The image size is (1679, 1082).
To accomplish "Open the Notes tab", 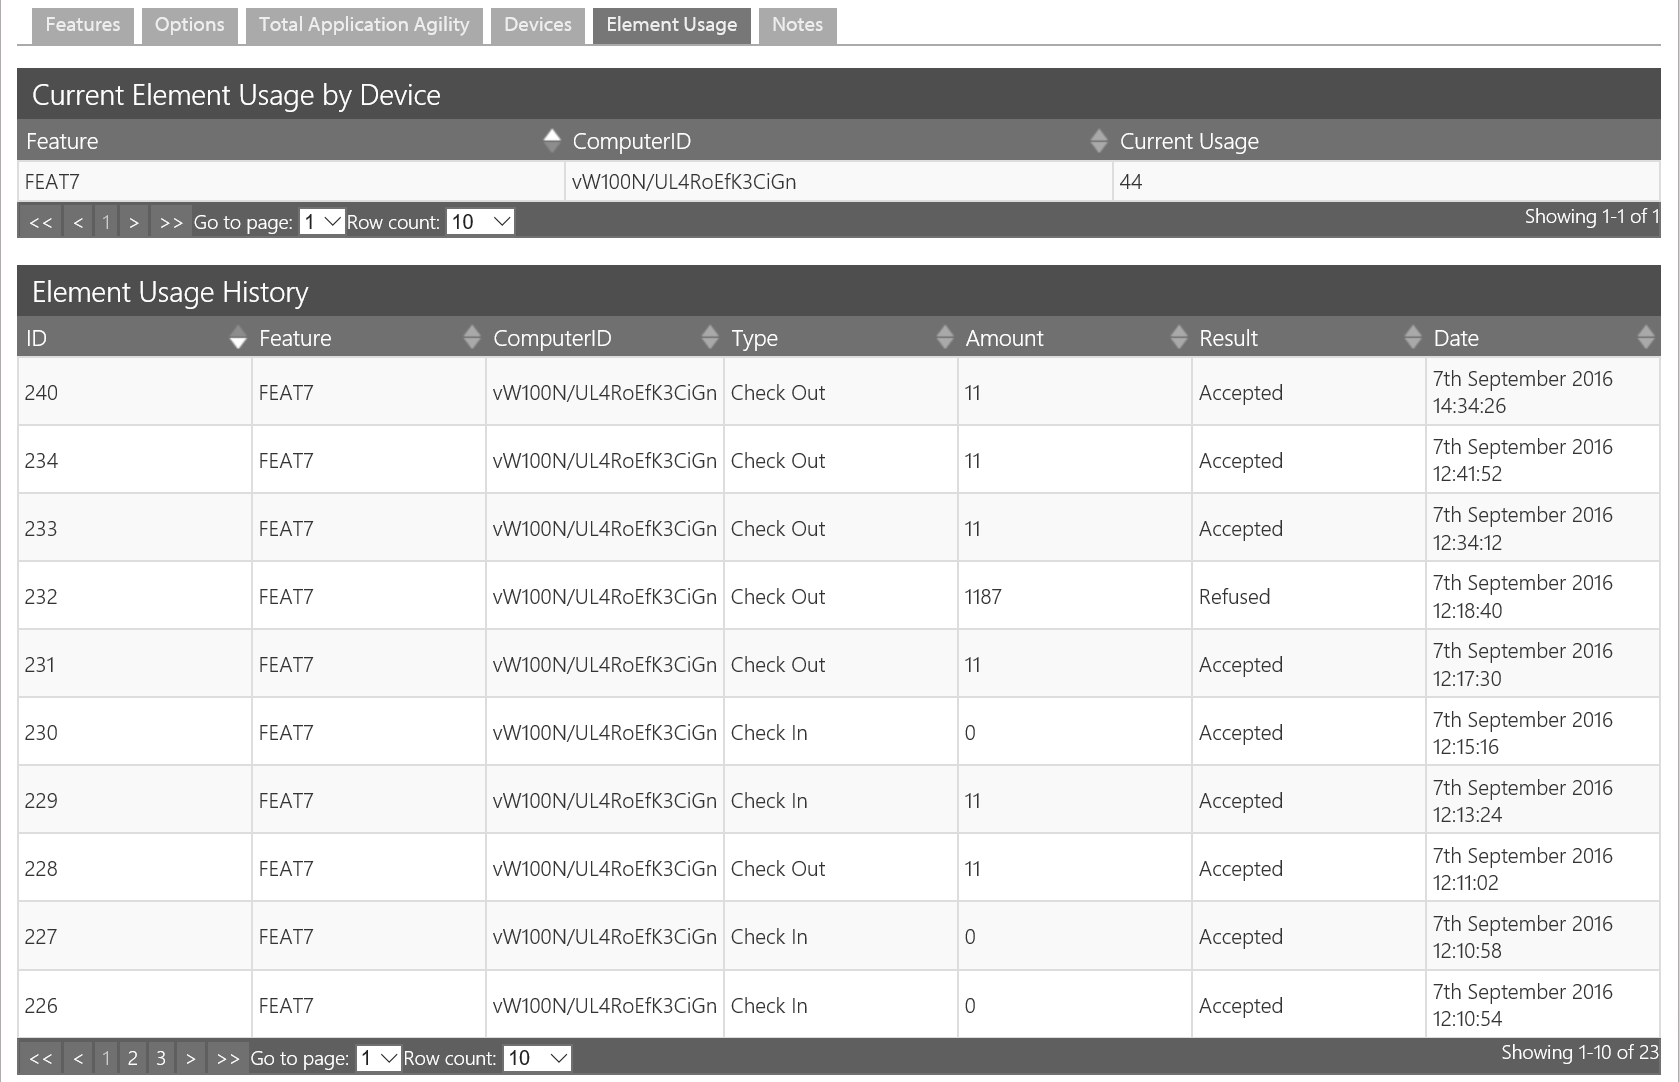I will pos(797,25).
